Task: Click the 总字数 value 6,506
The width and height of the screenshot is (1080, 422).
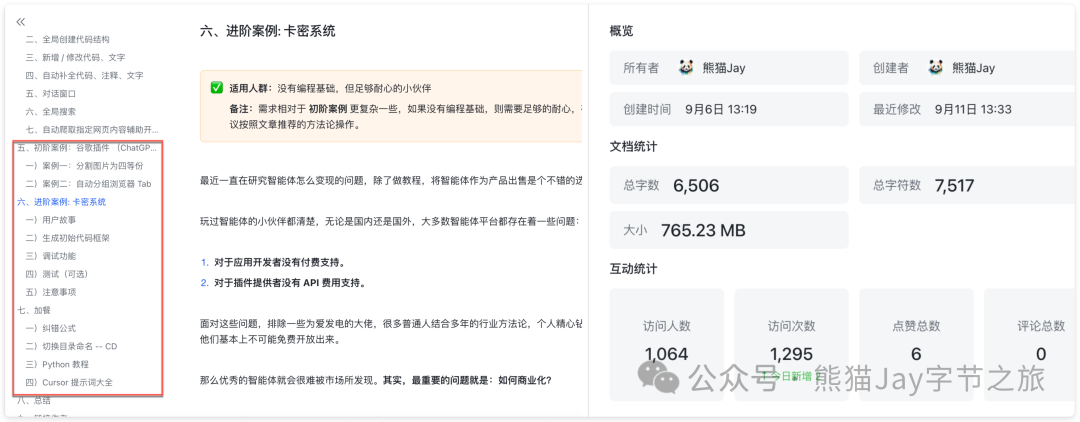Action: coord(696,185)
